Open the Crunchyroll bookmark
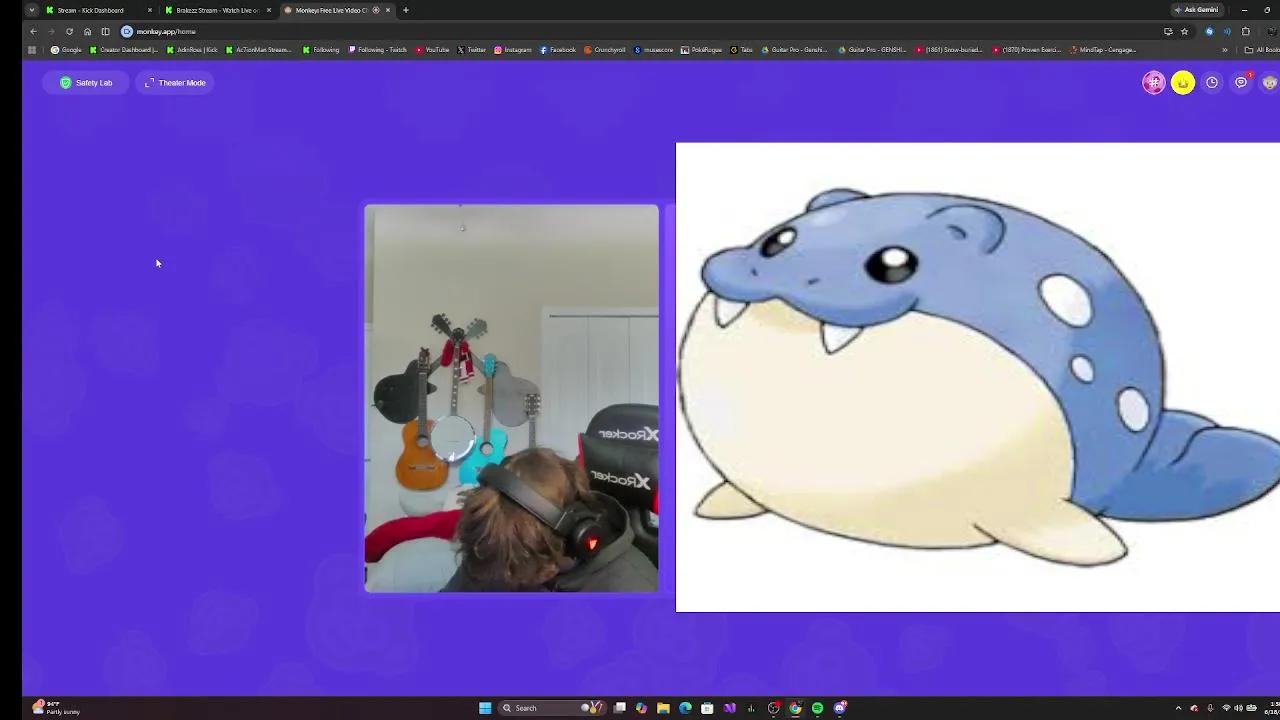The image size is (1280, 720). coord(604,50)
